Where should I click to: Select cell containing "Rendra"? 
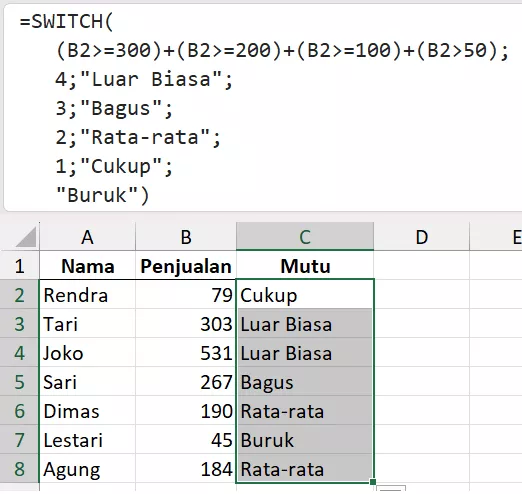(87, 295)
